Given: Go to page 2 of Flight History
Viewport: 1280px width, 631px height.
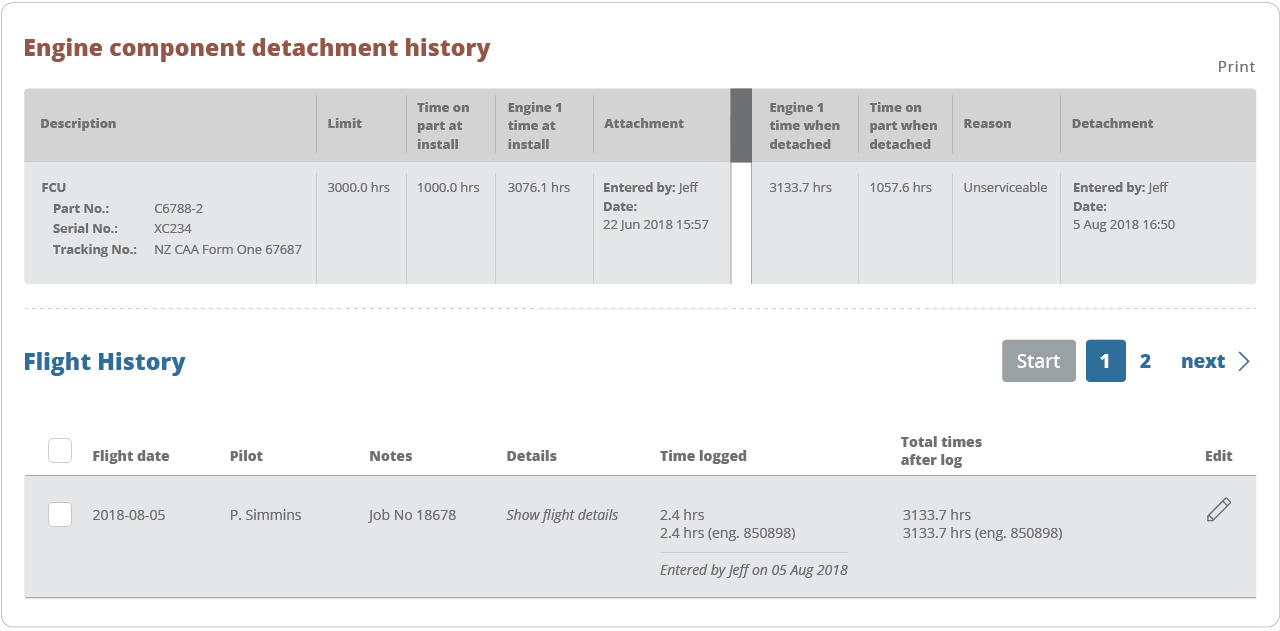Looking at the screenshot, I should click(1145, 361).
